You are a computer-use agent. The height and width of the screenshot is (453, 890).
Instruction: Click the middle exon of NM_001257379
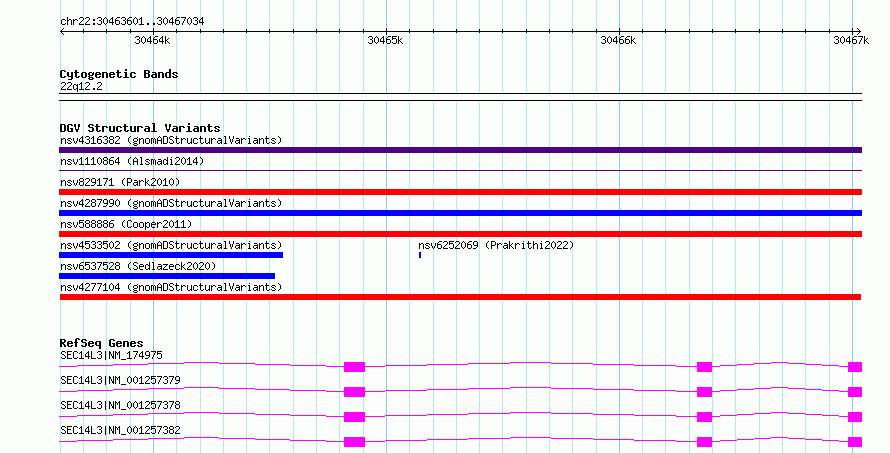tap(704, 392)
